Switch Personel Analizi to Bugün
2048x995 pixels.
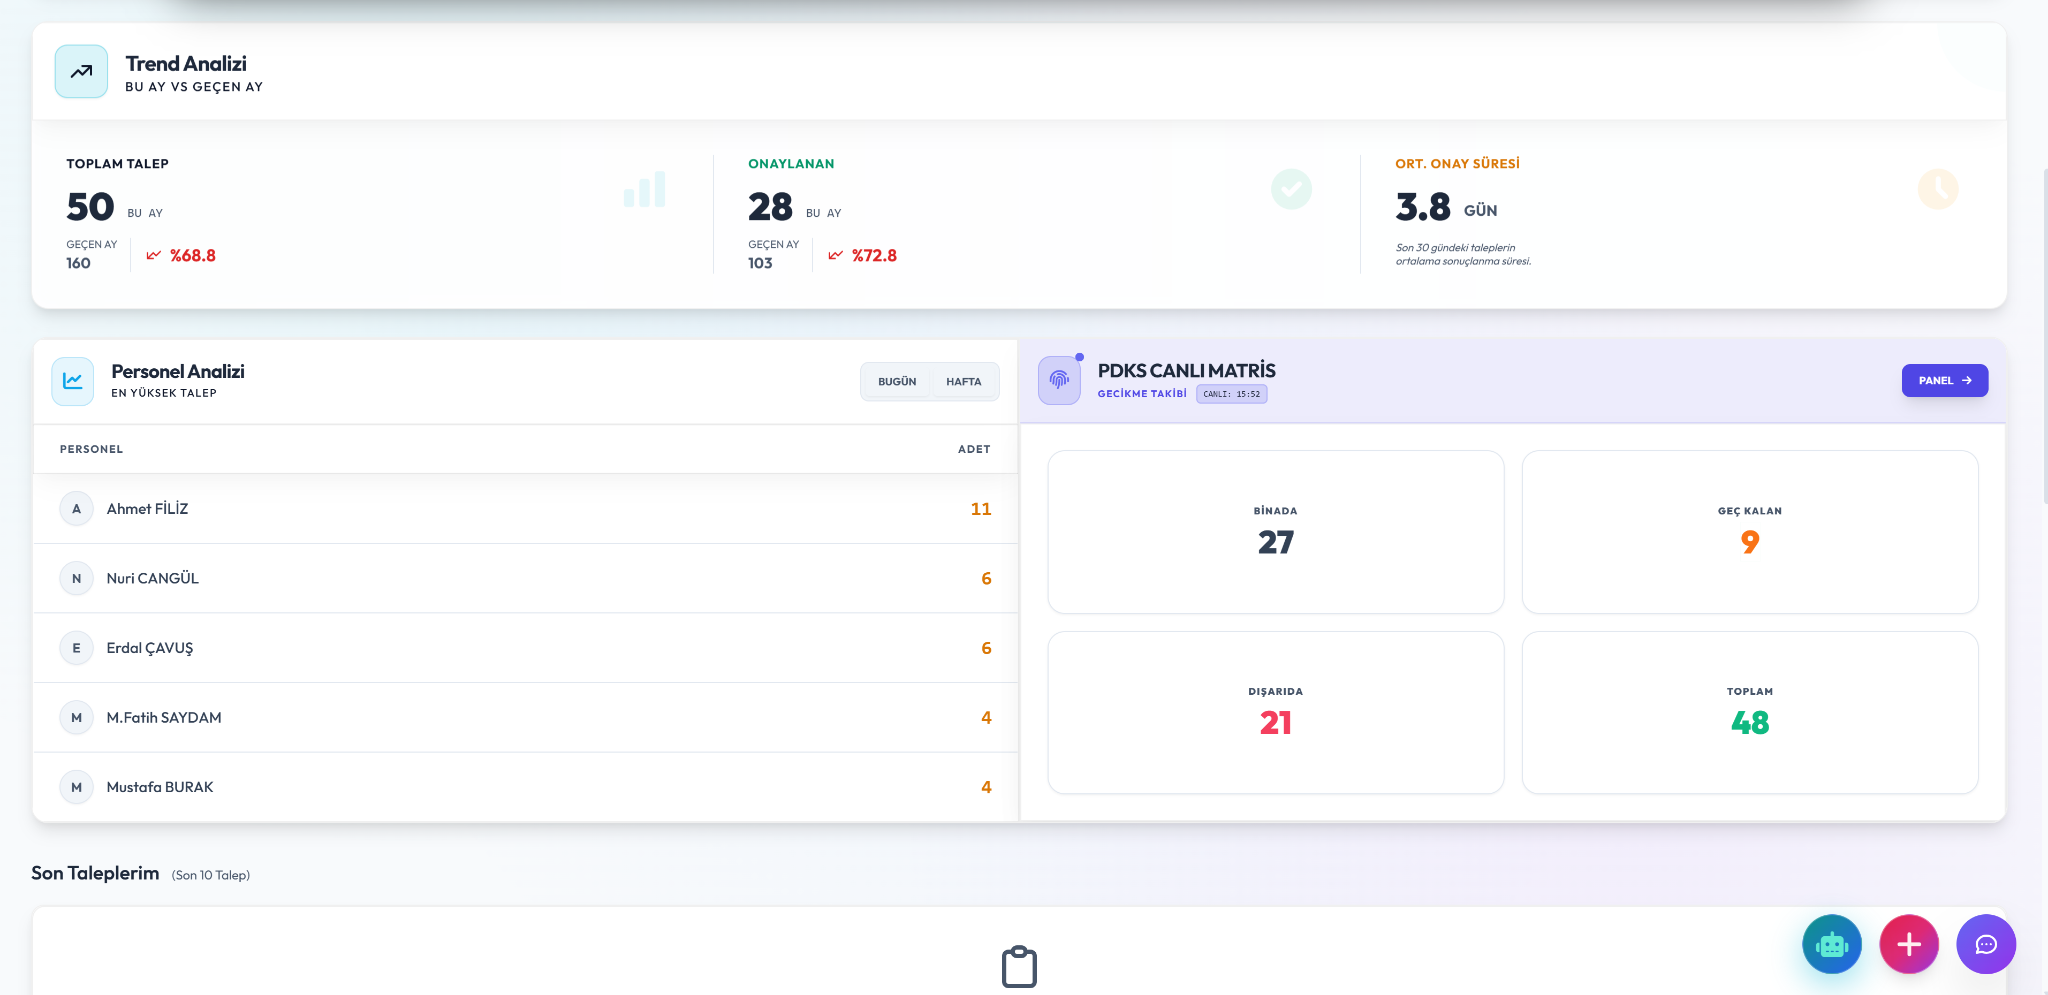click(897, 382)
